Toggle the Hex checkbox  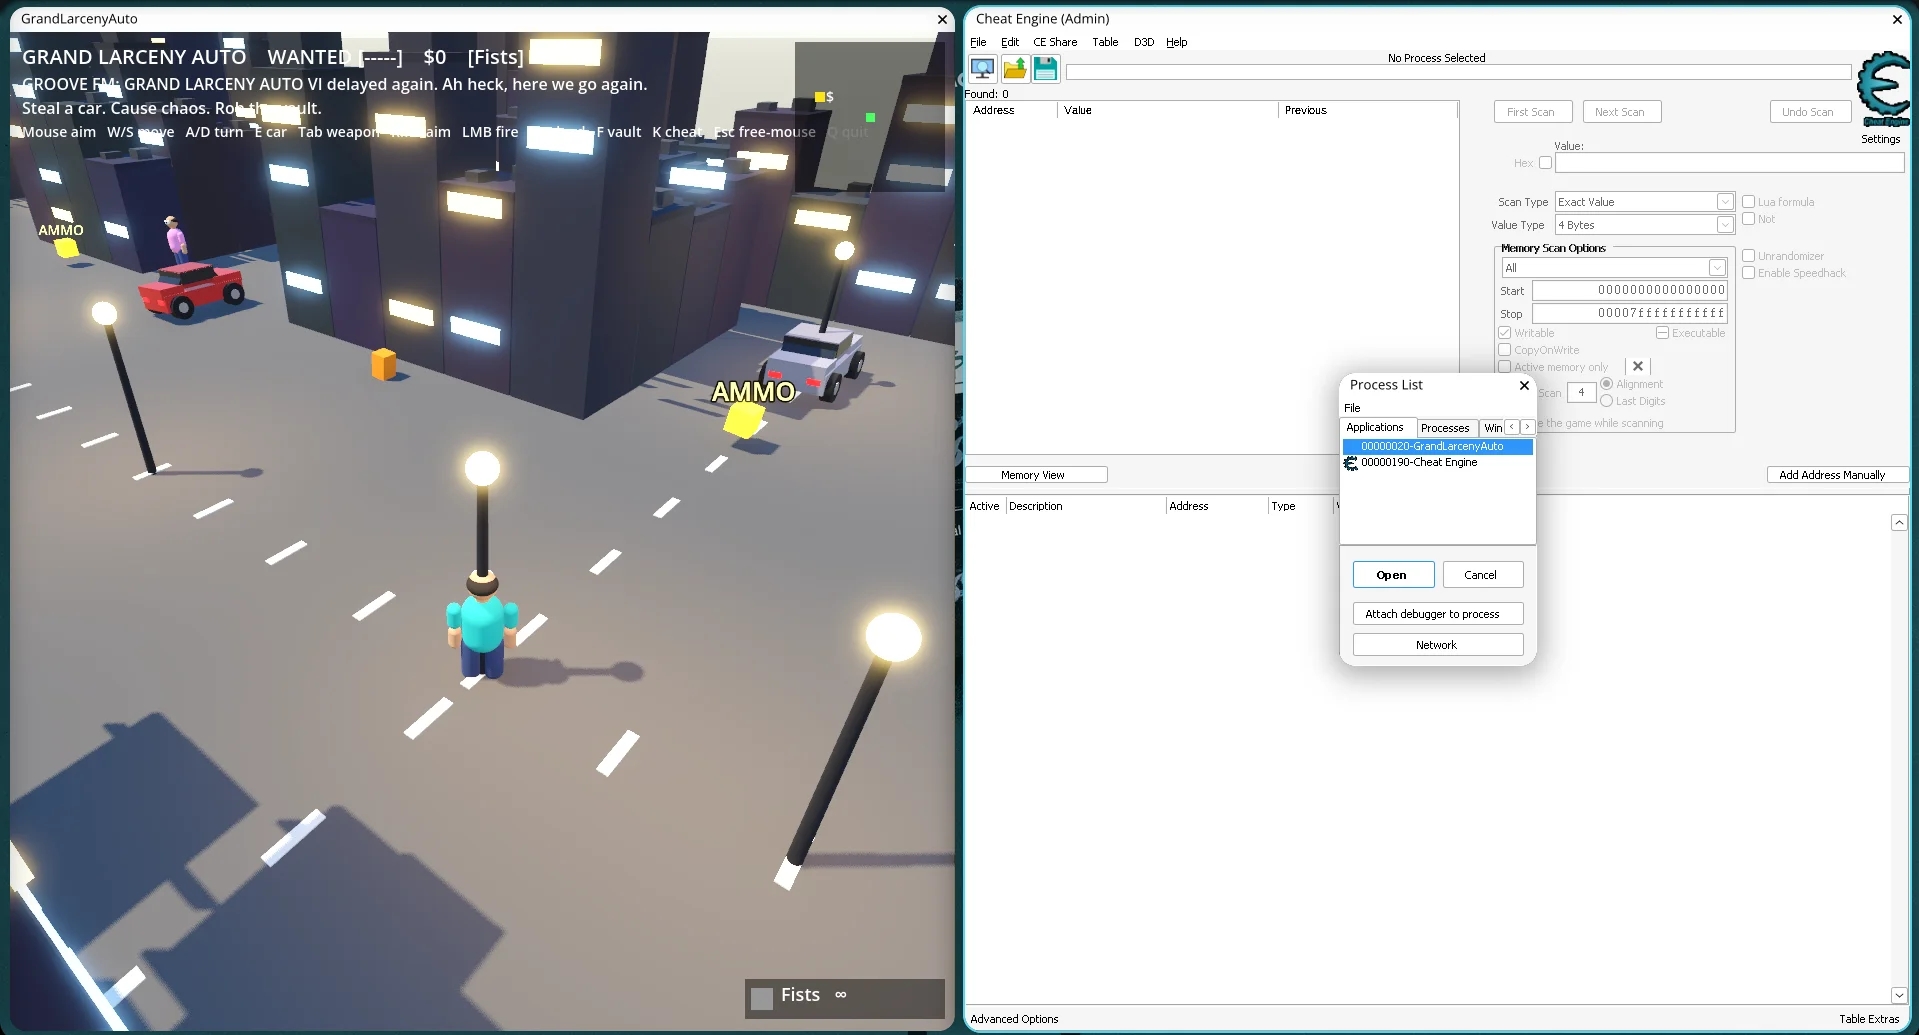pos(1545,163)
